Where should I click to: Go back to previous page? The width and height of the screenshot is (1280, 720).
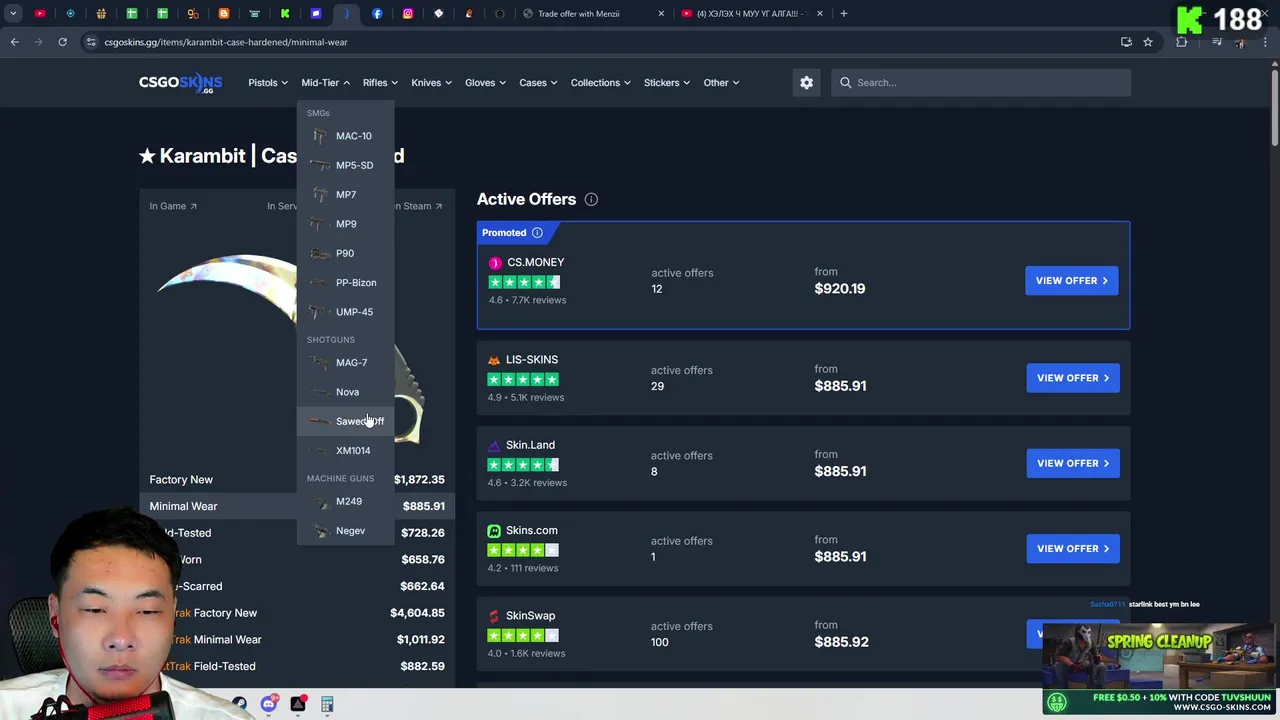[x=15, y=42]
